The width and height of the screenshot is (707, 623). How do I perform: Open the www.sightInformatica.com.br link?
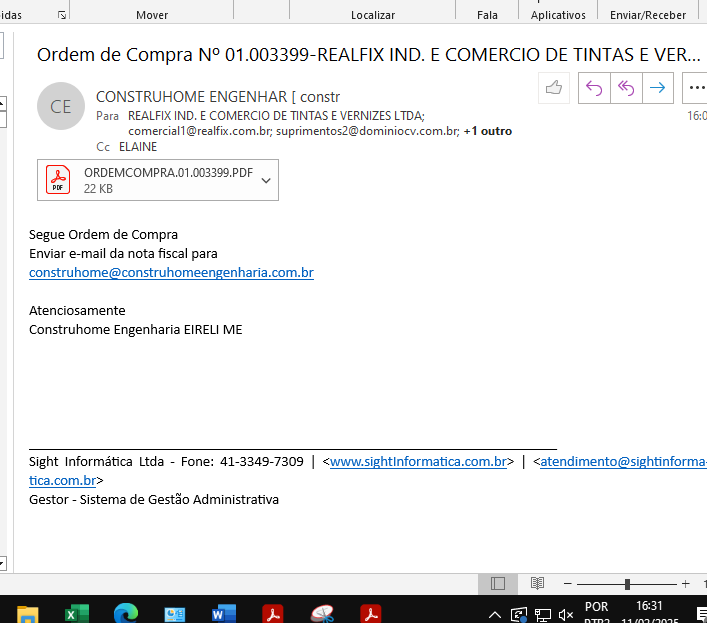(418, 462)
